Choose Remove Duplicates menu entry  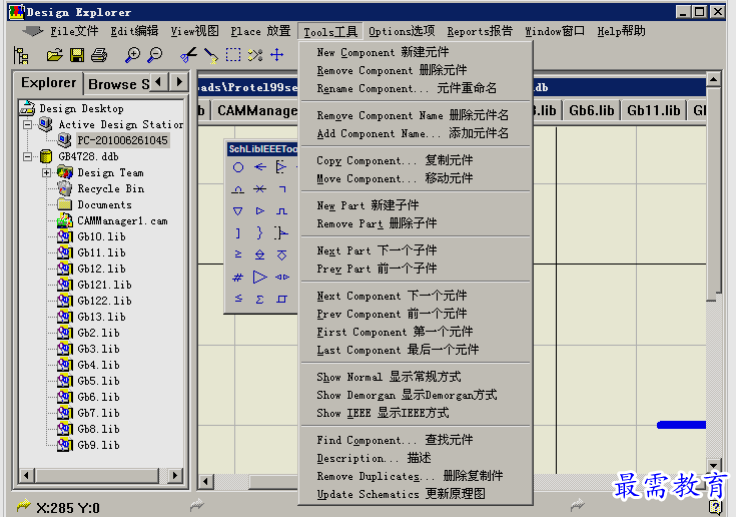[415, 476]
